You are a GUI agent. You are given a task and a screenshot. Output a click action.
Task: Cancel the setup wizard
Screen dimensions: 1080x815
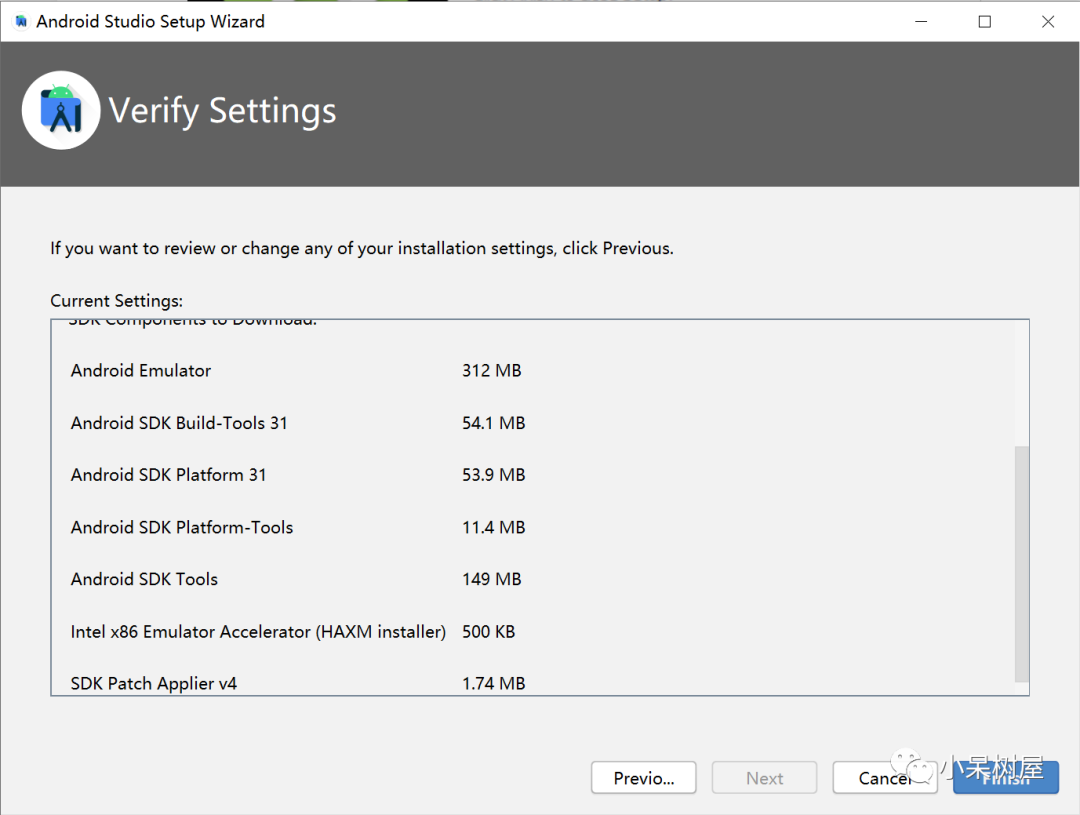(x=884, y=778)
